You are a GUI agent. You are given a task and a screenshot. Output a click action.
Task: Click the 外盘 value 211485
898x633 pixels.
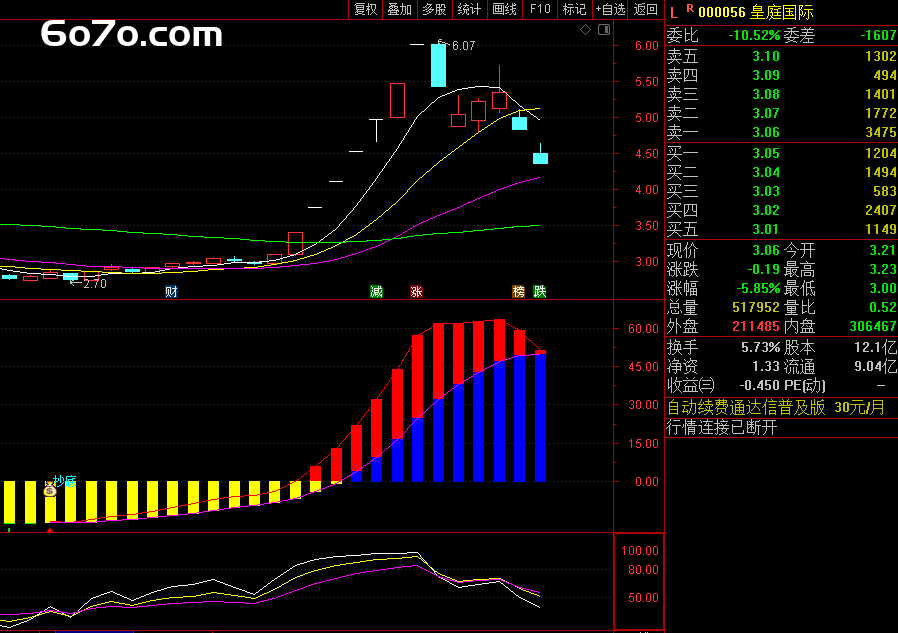[755, 326]
